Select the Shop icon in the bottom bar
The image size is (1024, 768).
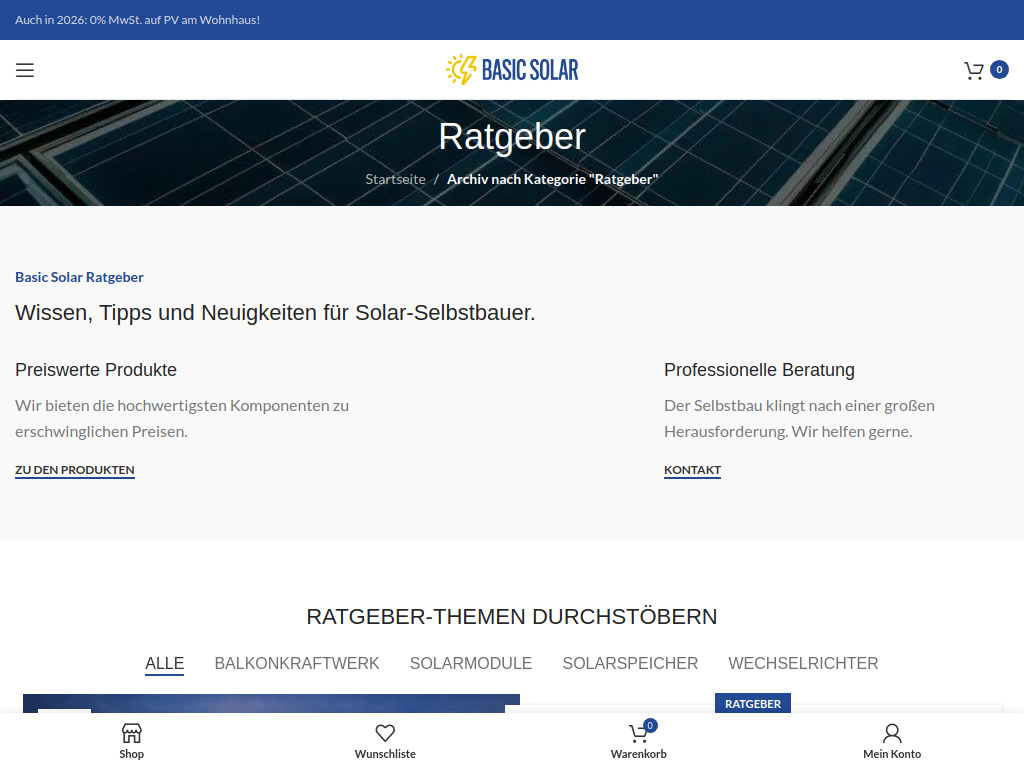(131, 740)
